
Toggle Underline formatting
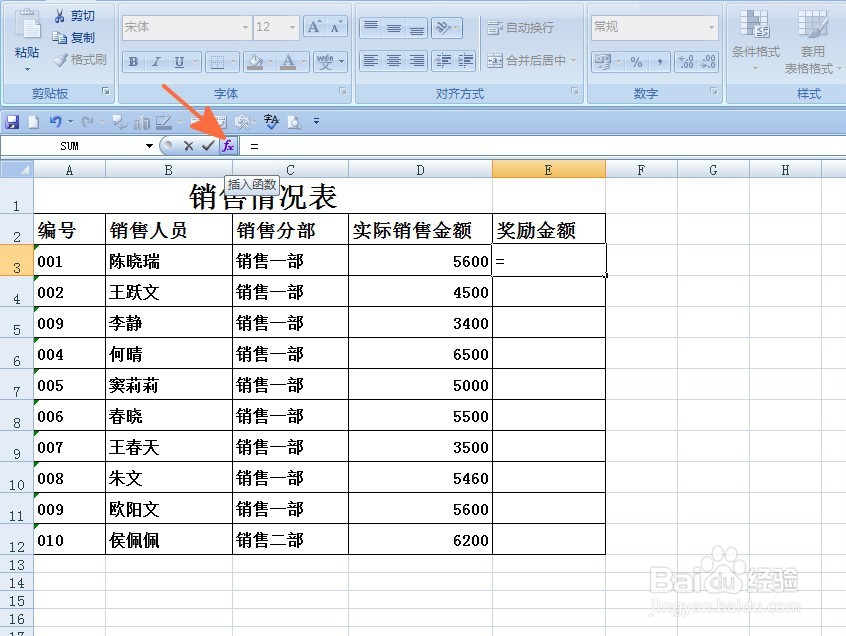(x=177, y=60)
